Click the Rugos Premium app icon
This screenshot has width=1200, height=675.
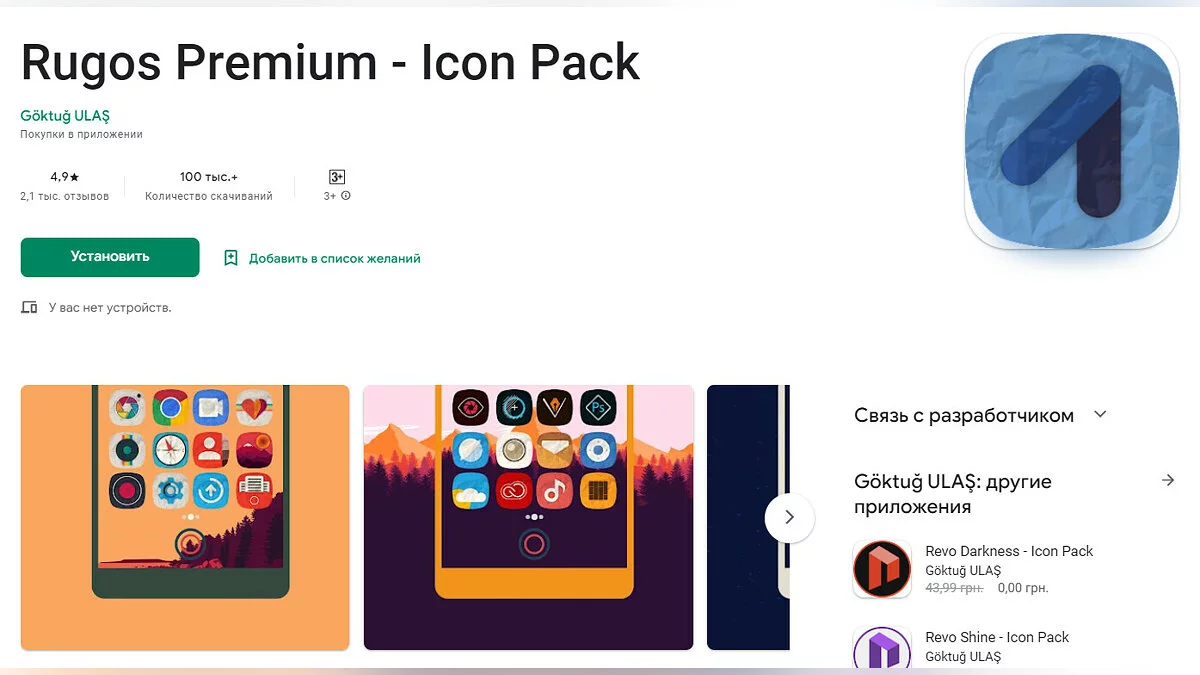pyautogui.click(x=1072, y=141)
